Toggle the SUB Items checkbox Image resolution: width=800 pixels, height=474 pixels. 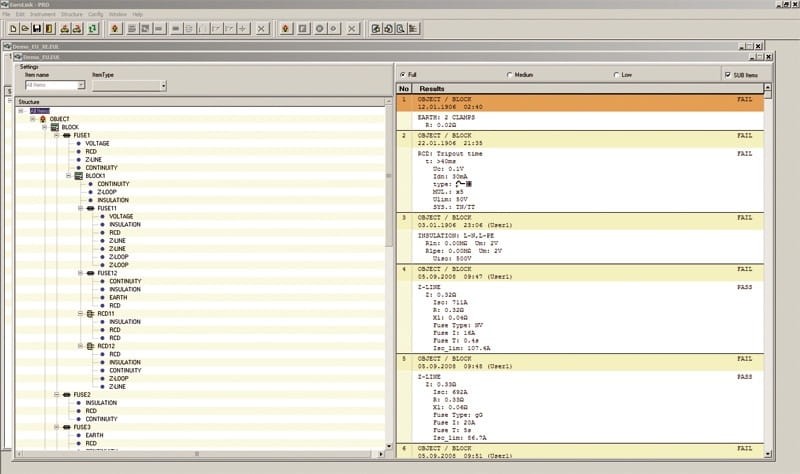(x=728, y=75)
